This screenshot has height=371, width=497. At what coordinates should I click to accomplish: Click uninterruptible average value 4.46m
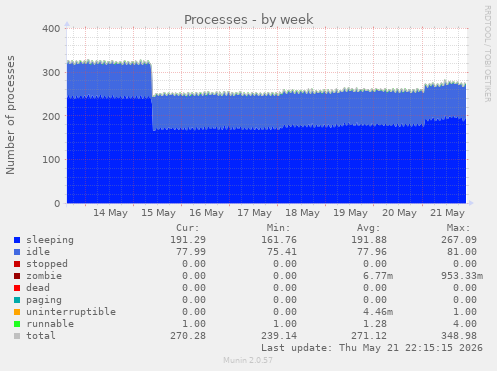tap(378, 312)
